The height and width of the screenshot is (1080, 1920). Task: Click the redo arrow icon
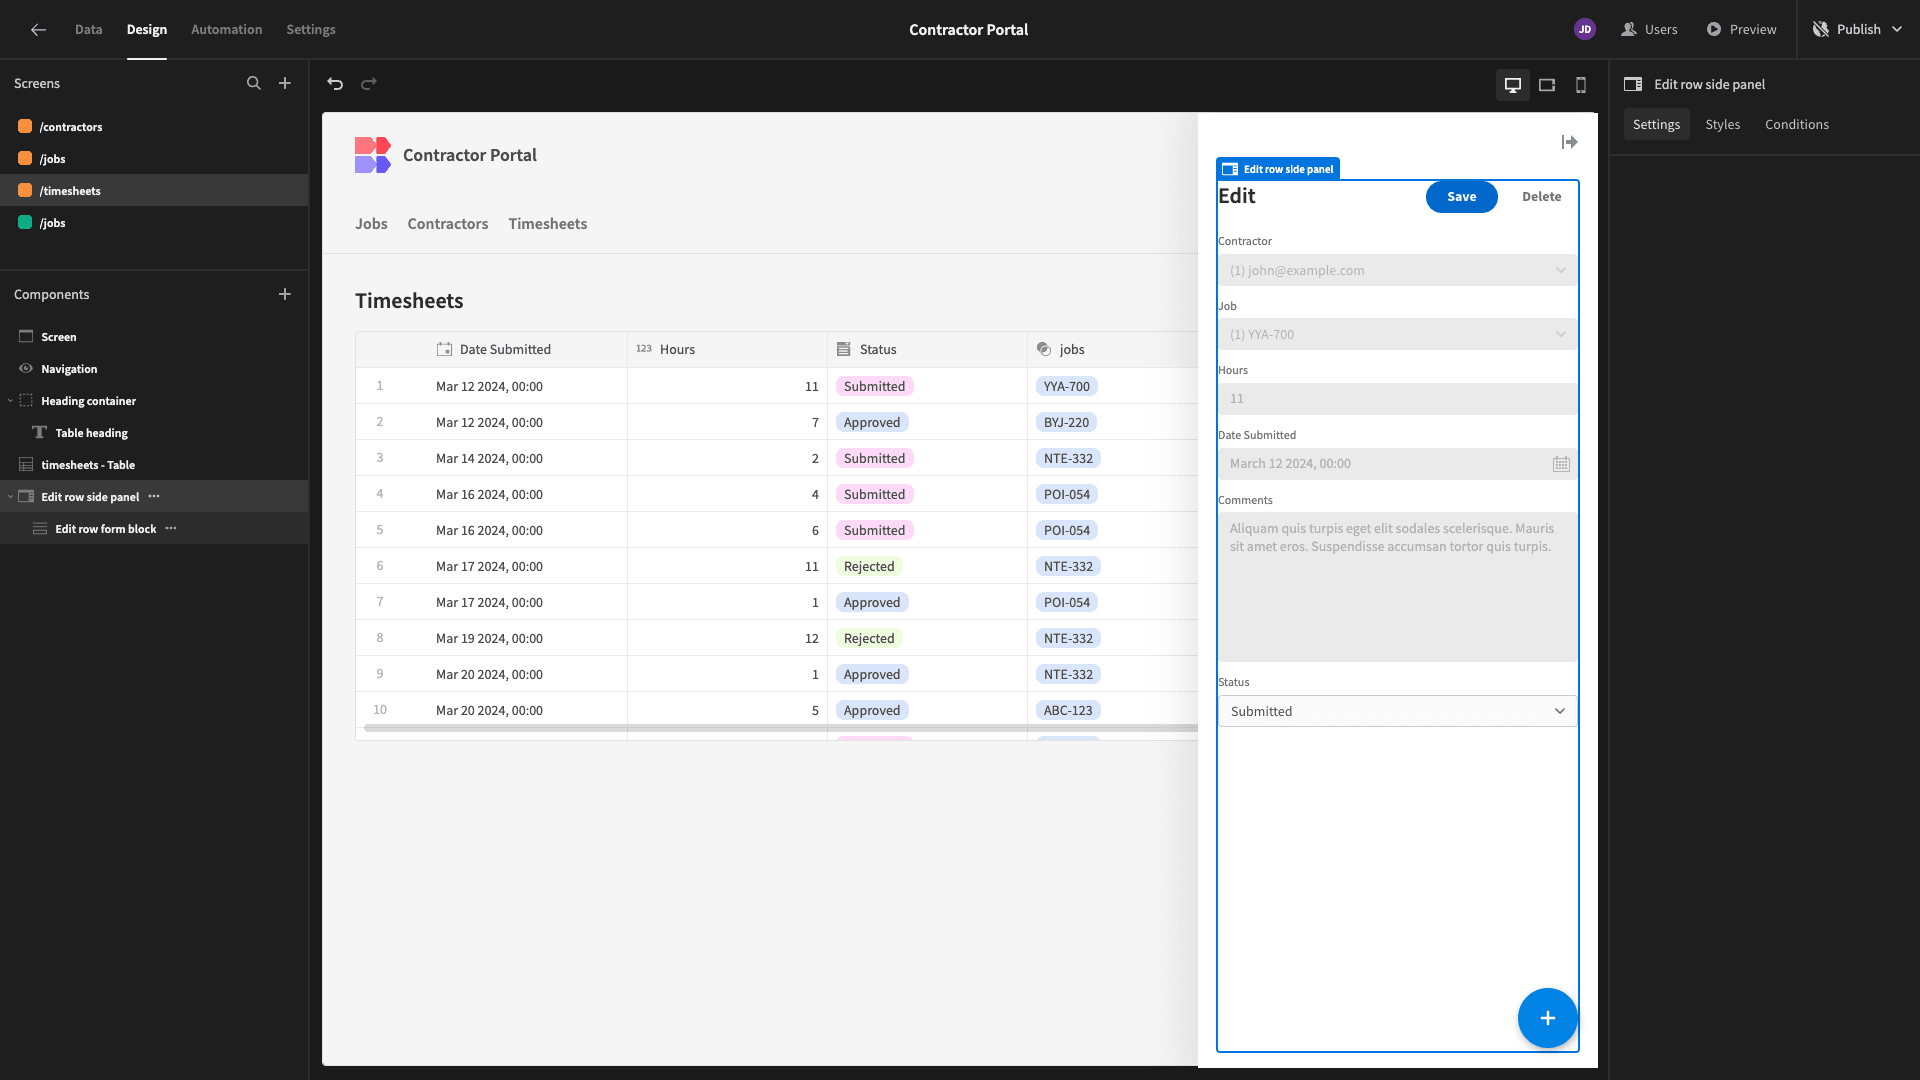[369, 84]
